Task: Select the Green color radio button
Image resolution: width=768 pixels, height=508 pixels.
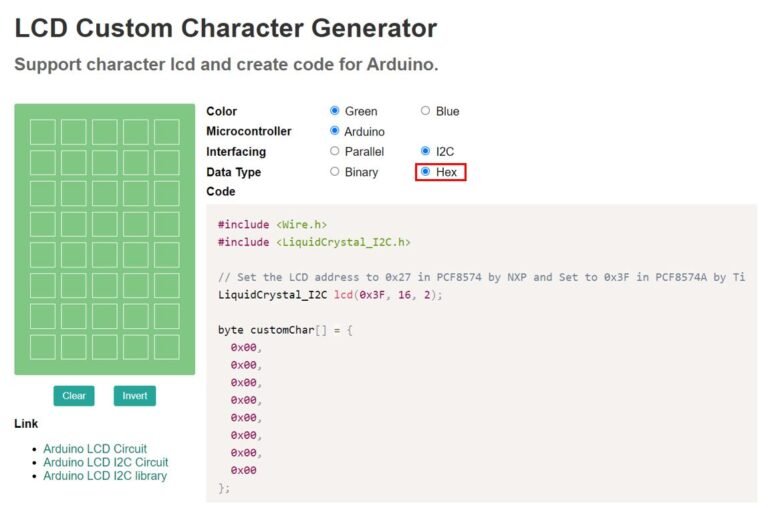Action: click(x=335, y=111)
